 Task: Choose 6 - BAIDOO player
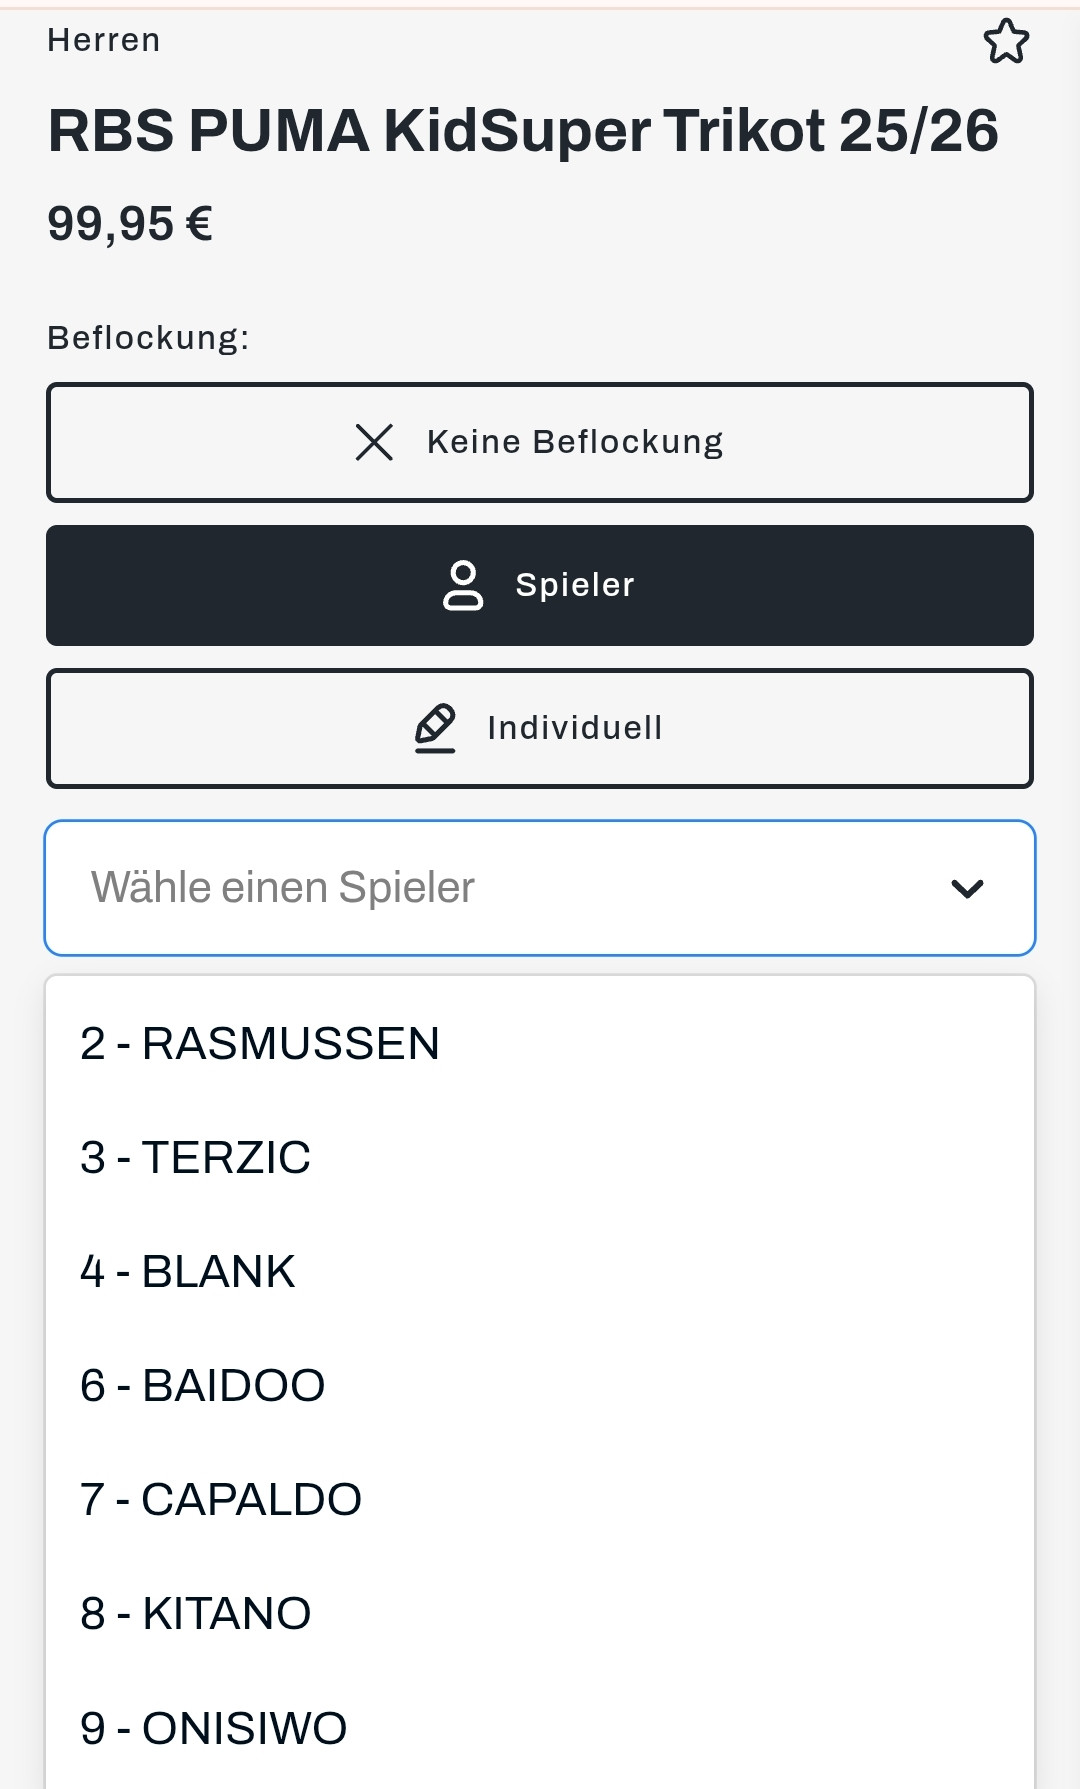[203, 1386]
